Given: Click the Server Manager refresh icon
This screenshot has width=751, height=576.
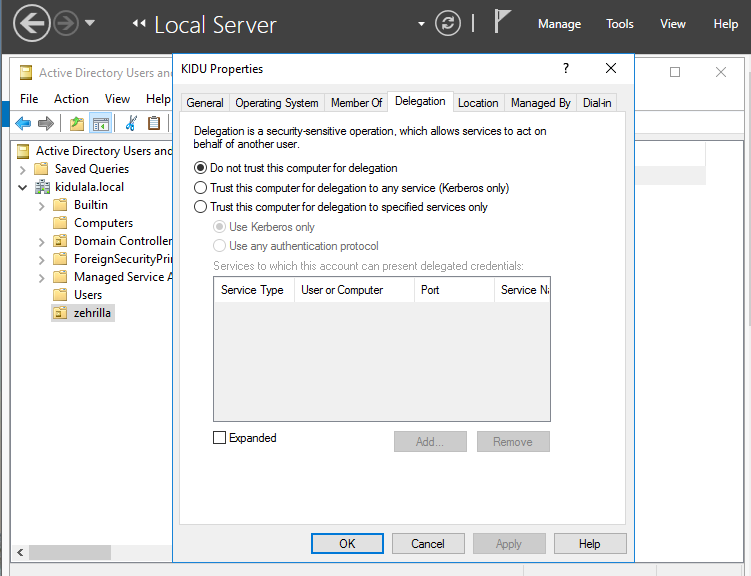Looking at the screenshot, I should point(448,23).
